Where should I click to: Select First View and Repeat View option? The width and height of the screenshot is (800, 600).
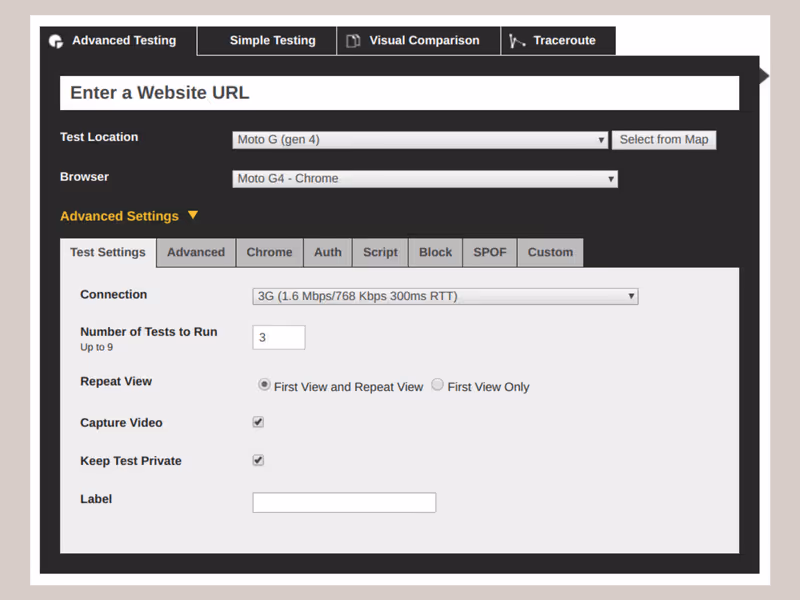264,385
